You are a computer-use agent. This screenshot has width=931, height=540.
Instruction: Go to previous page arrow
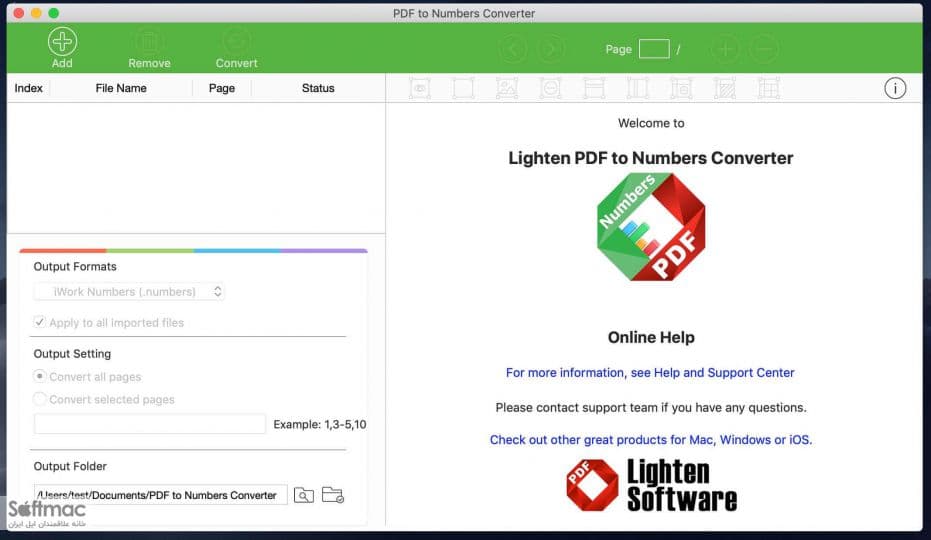(x=513, y=49)
